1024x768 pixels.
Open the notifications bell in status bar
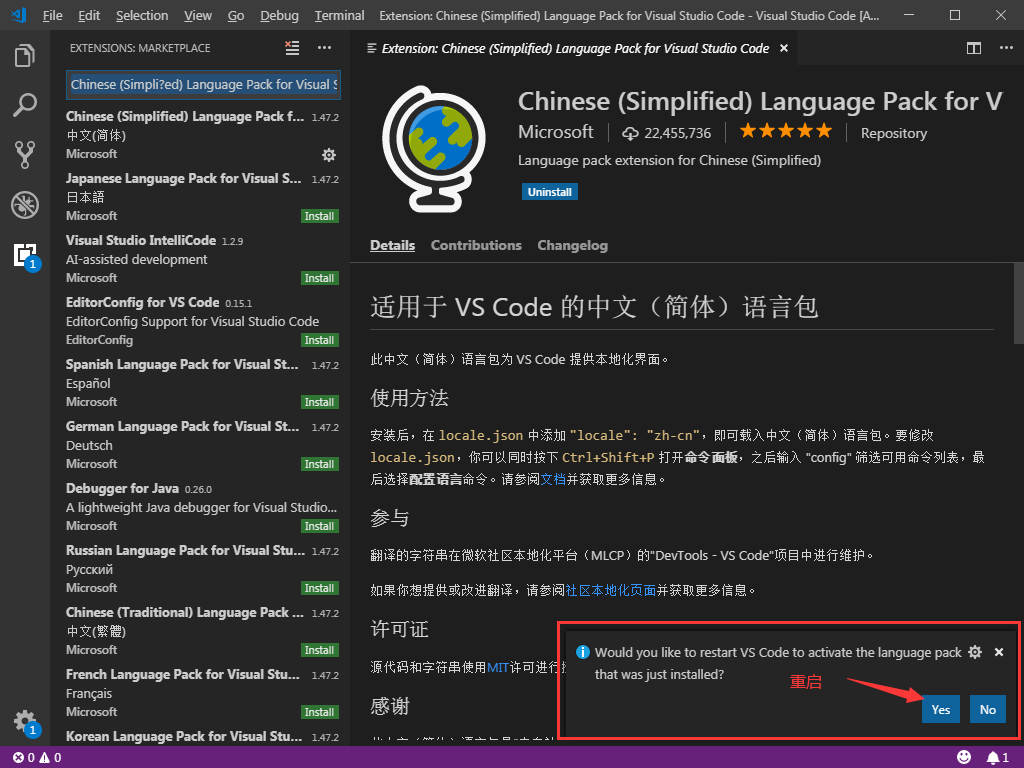pyautogui.click(x=996, y=757)
